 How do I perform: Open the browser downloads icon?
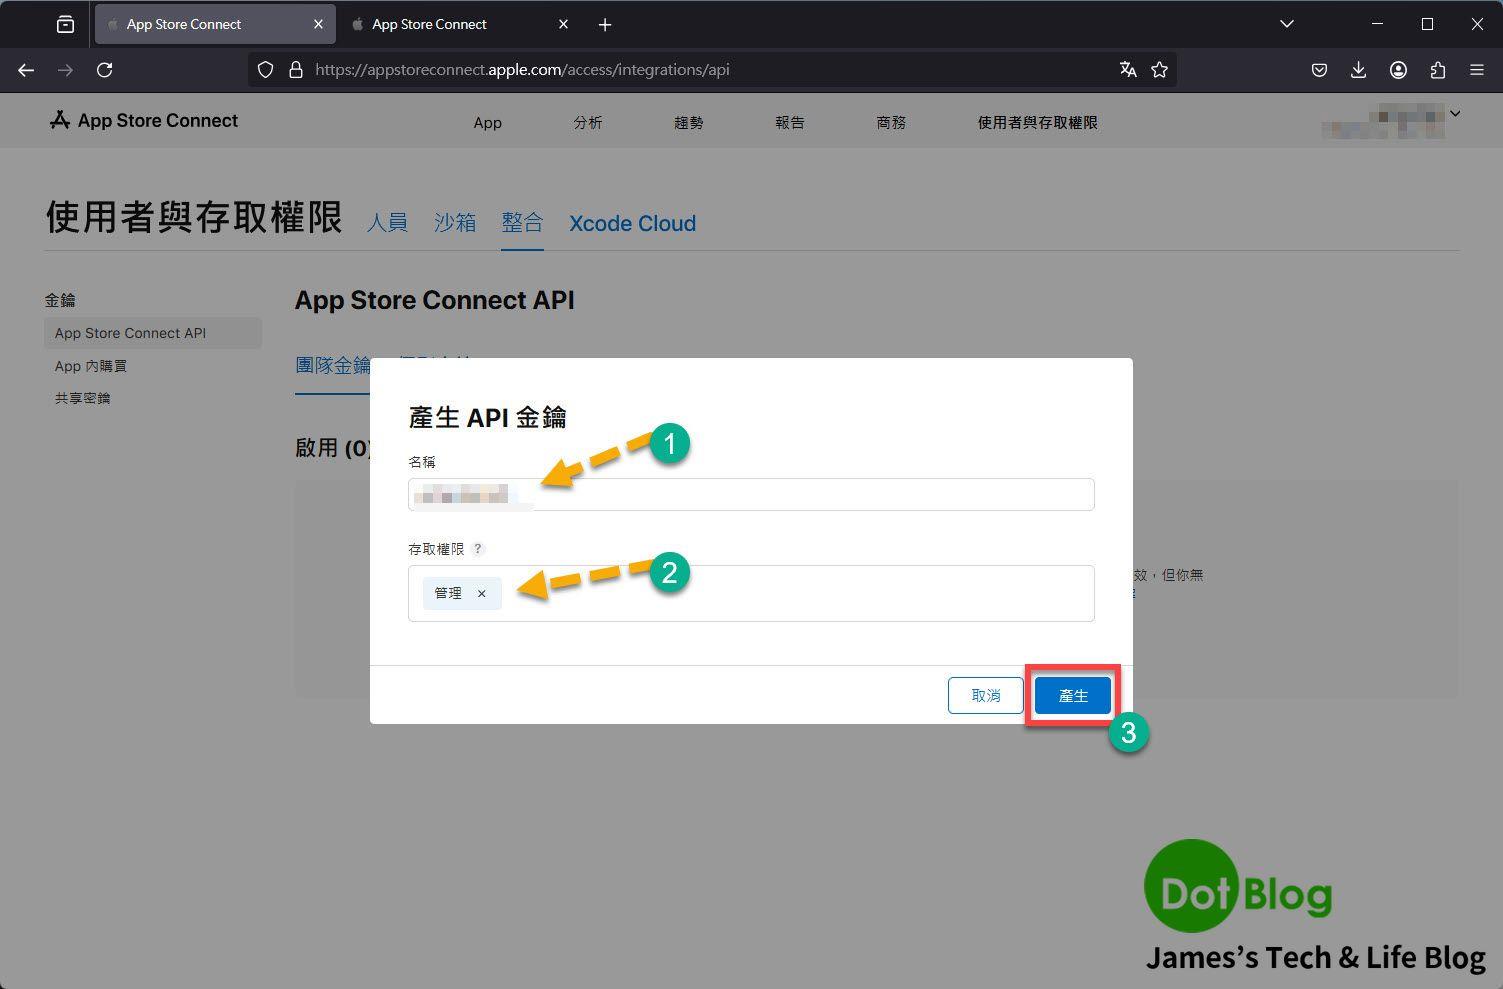tap(1358, 70)
